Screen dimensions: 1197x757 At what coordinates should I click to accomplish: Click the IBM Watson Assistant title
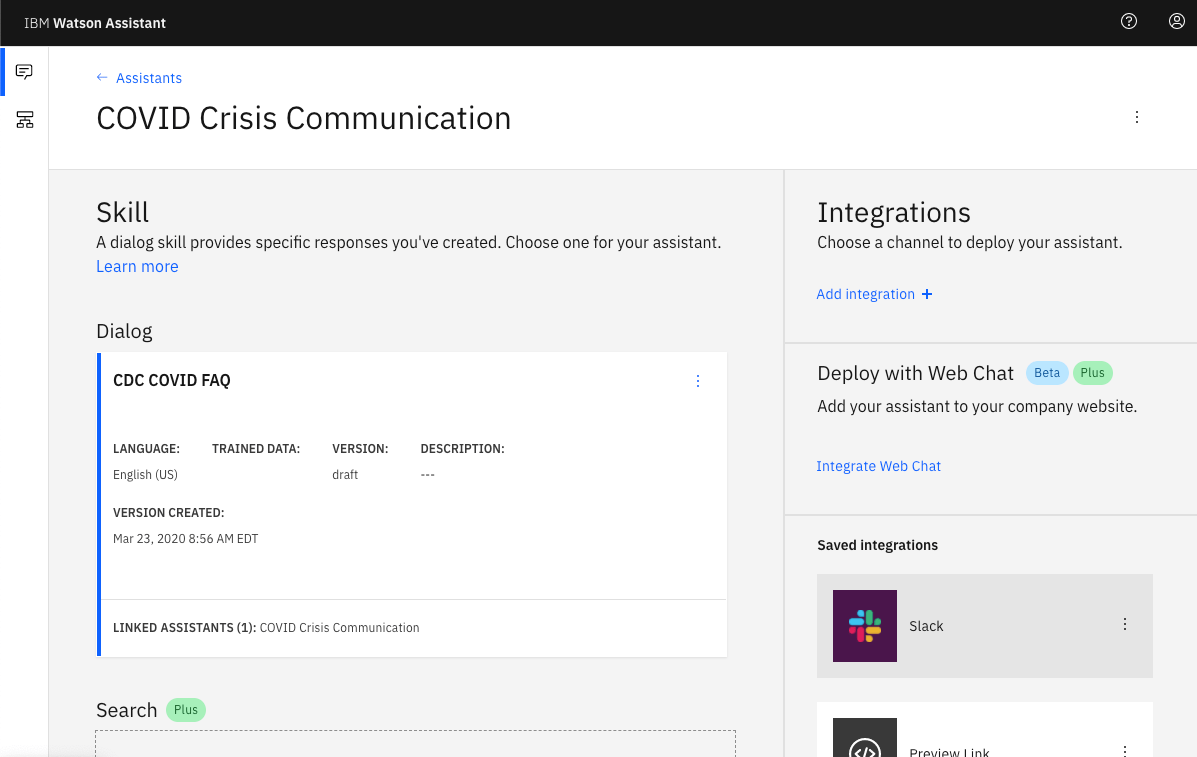coord(95,23)
